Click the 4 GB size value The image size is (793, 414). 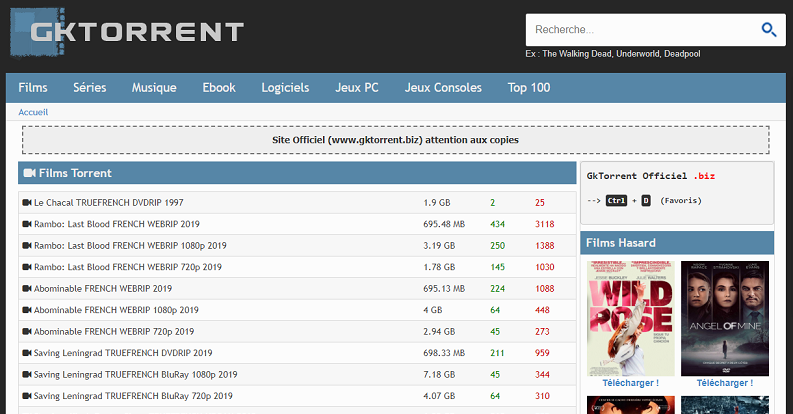[432, 310]
